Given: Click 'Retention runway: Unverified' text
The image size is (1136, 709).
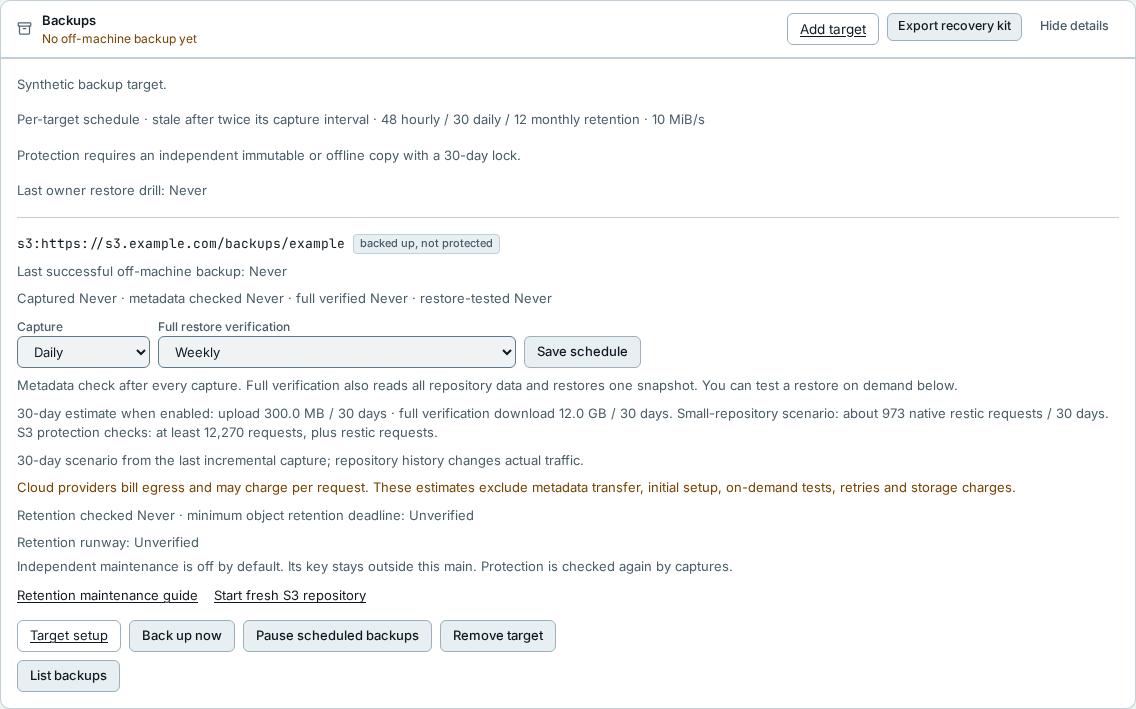Looking at the screenshot, I should [x=108, y=542].
